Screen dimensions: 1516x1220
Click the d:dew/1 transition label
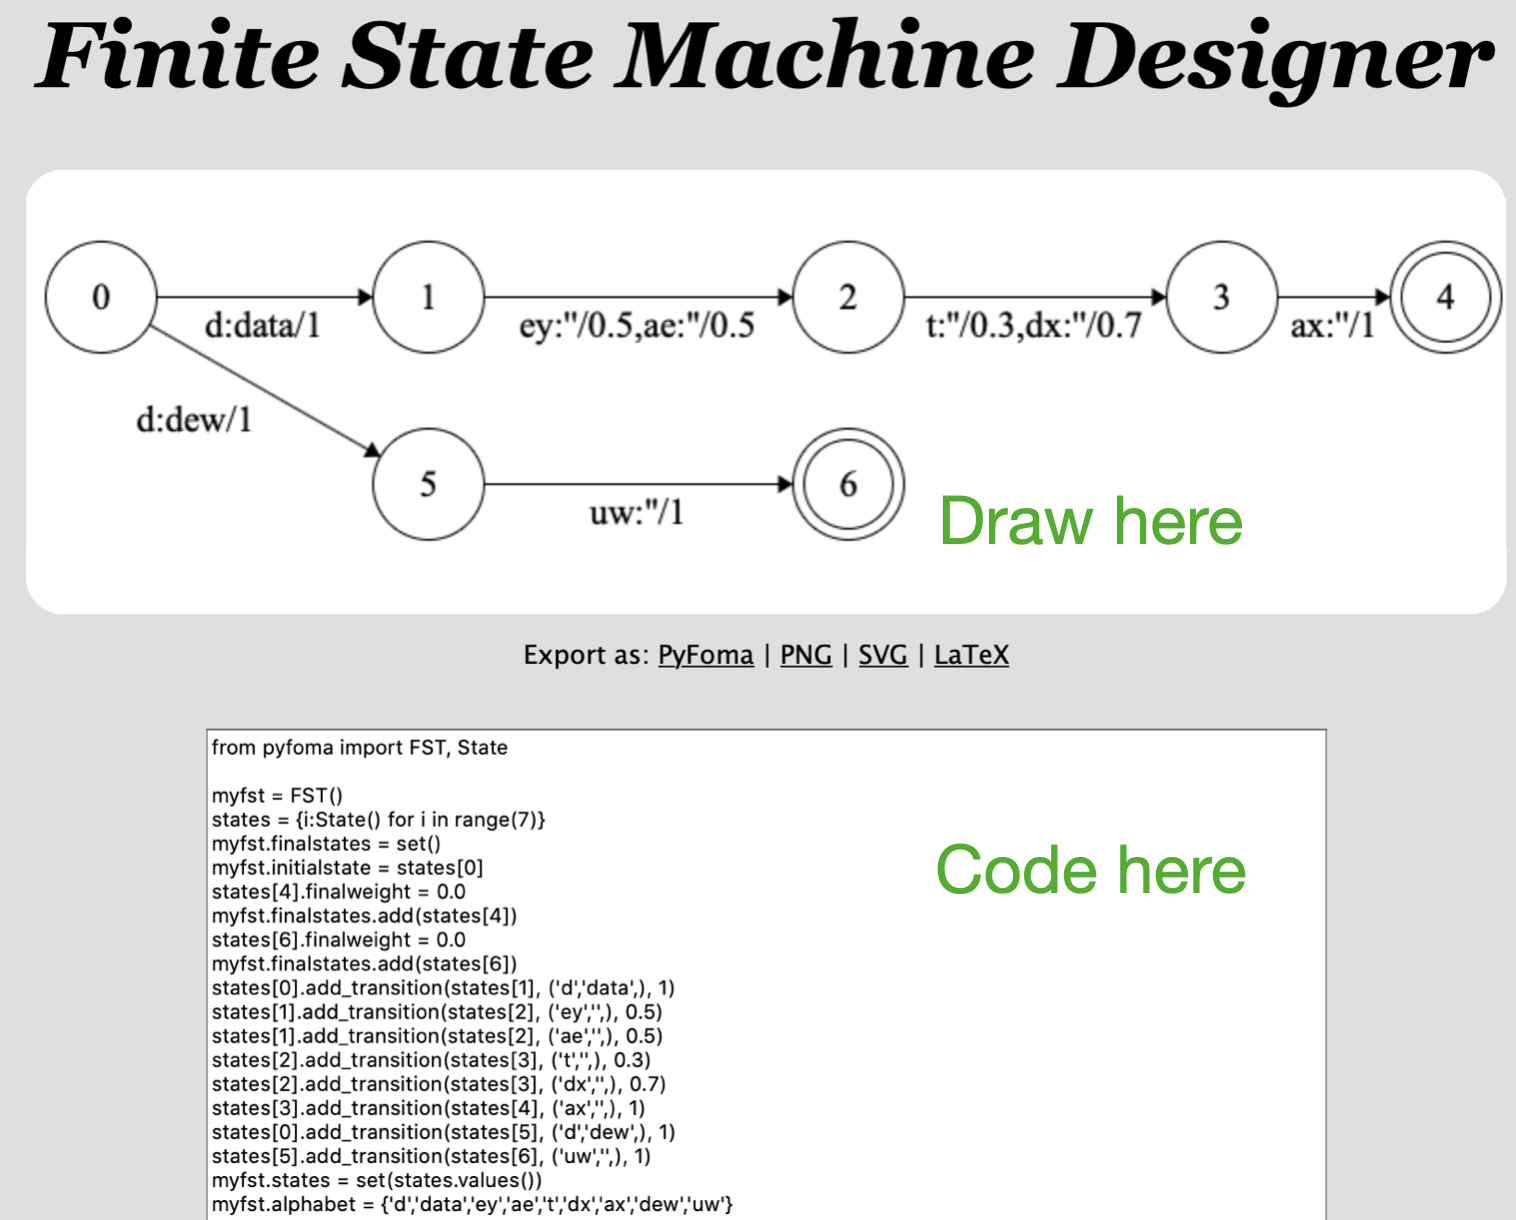pos(194,419)
